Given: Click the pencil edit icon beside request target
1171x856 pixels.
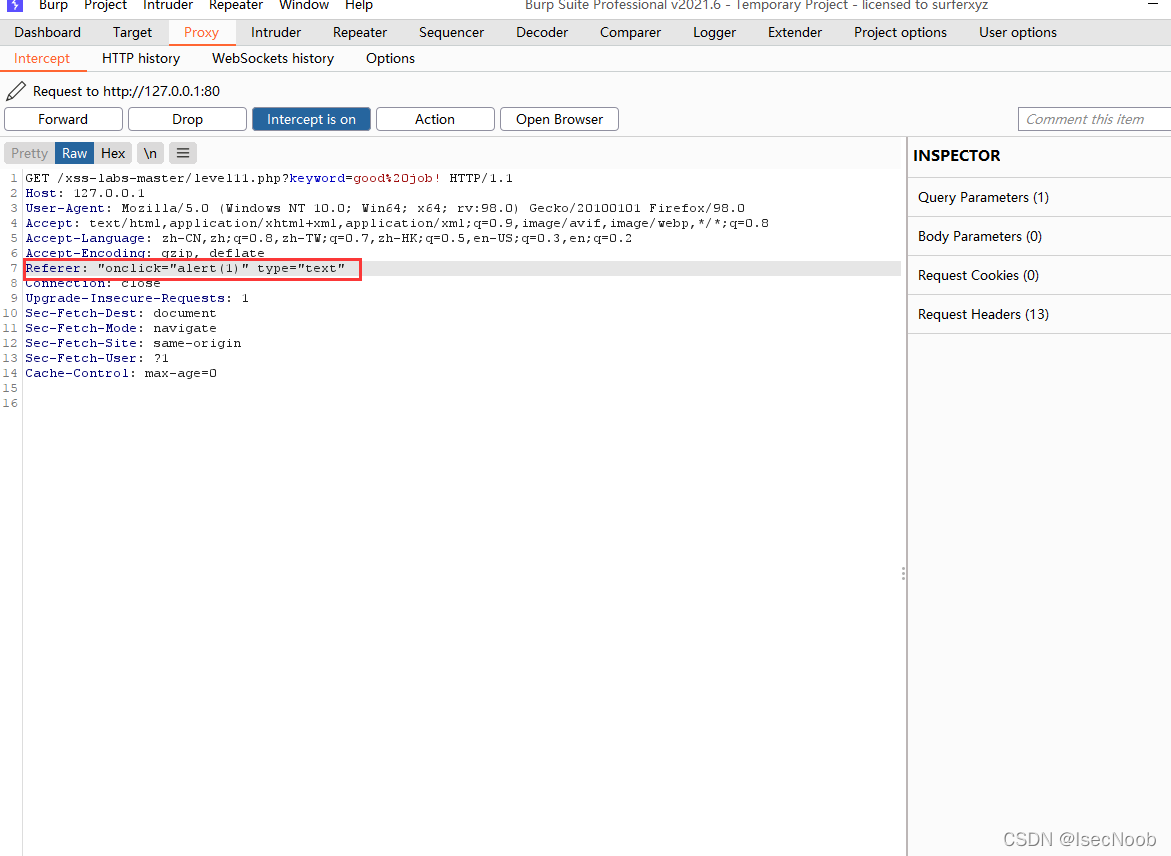Looking at the screenshot, I should [x=16, y=91].
